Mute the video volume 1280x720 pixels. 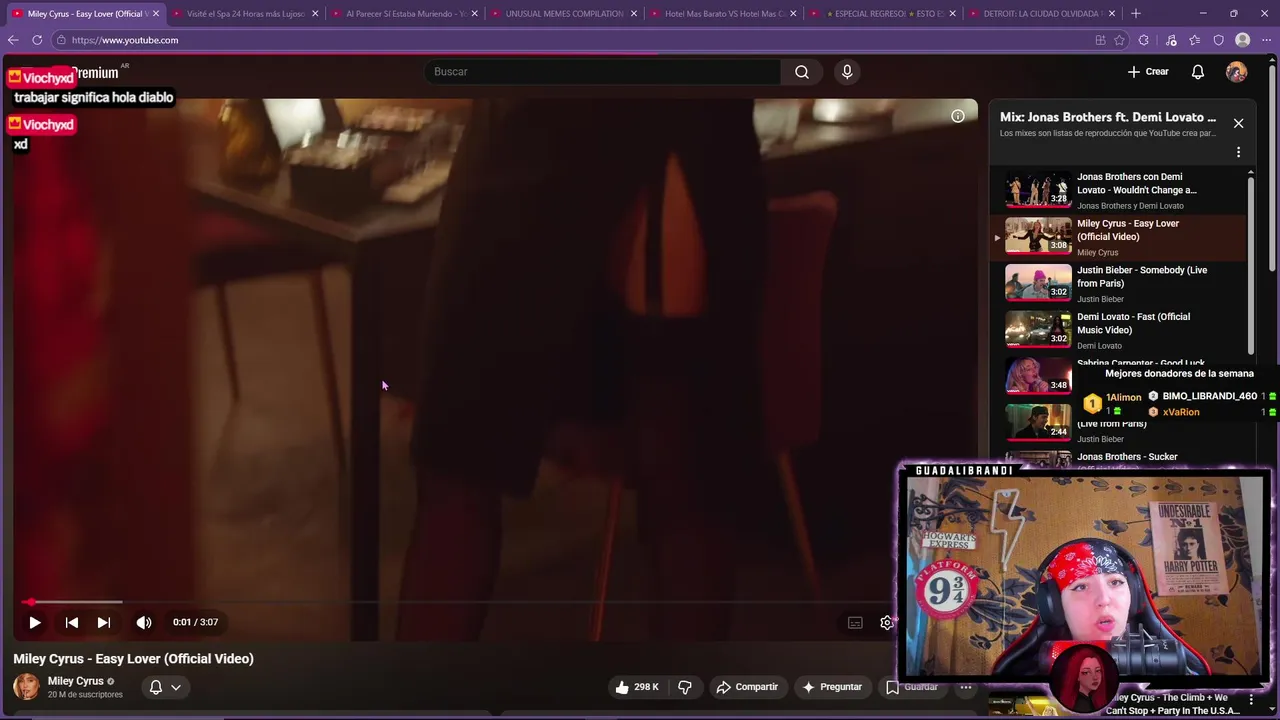(x=144, y=622)
